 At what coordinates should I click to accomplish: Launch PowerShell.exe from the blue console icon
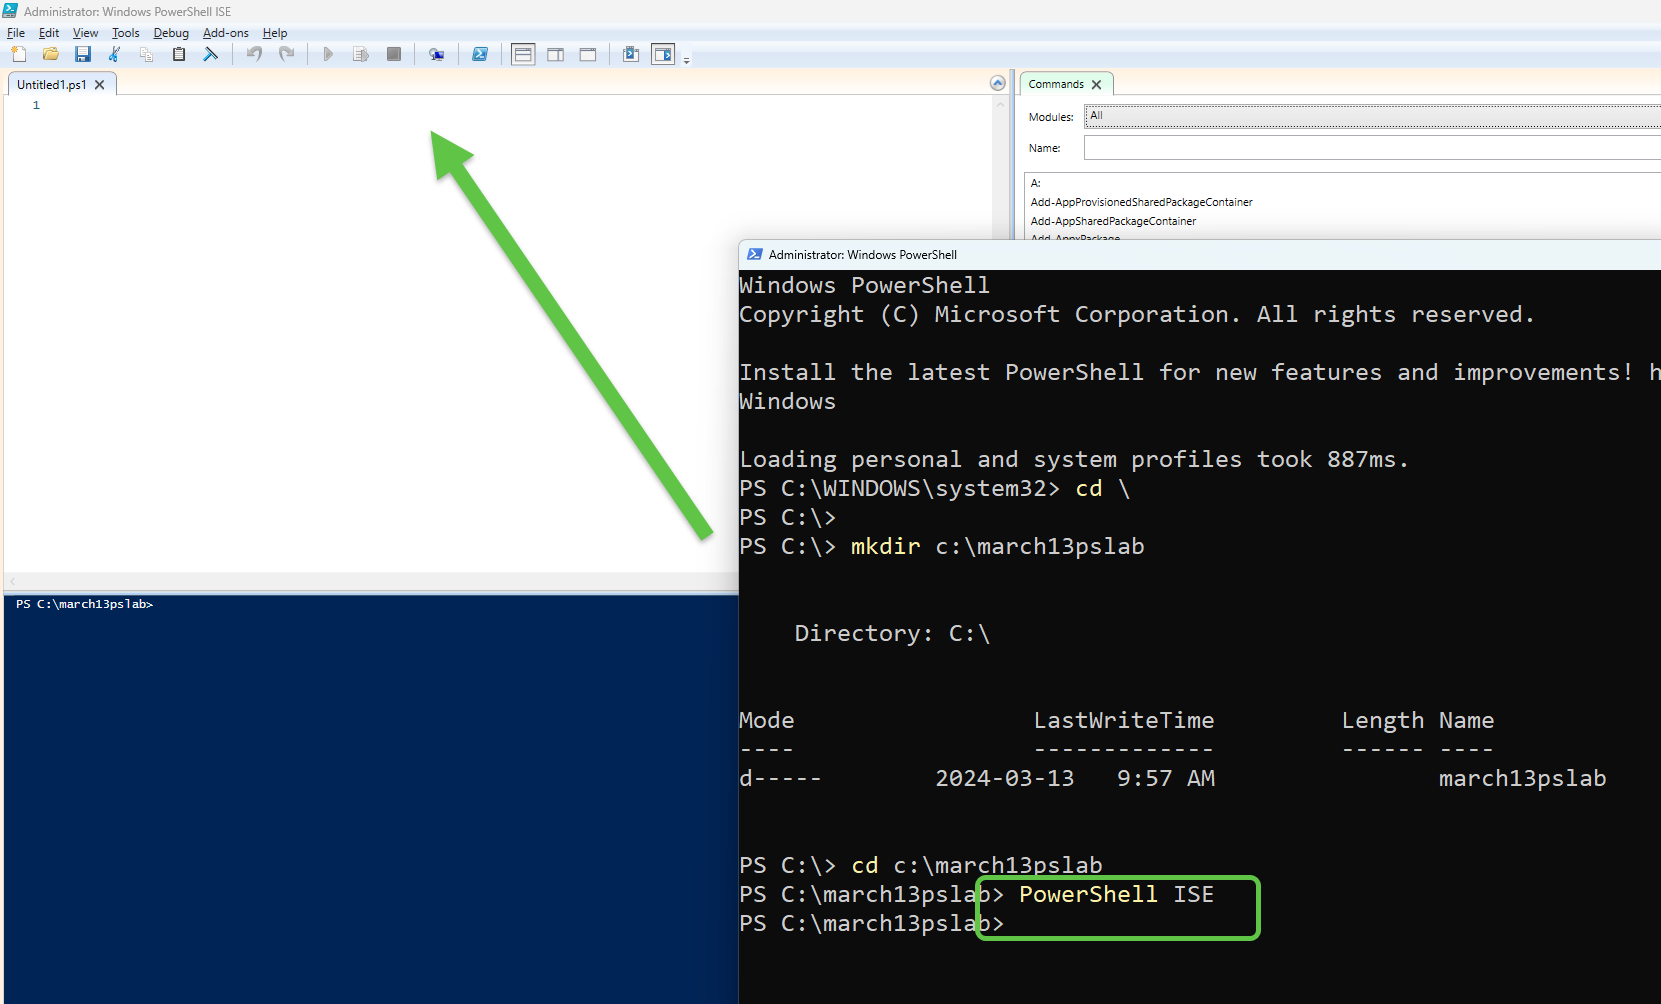[480, 54]
